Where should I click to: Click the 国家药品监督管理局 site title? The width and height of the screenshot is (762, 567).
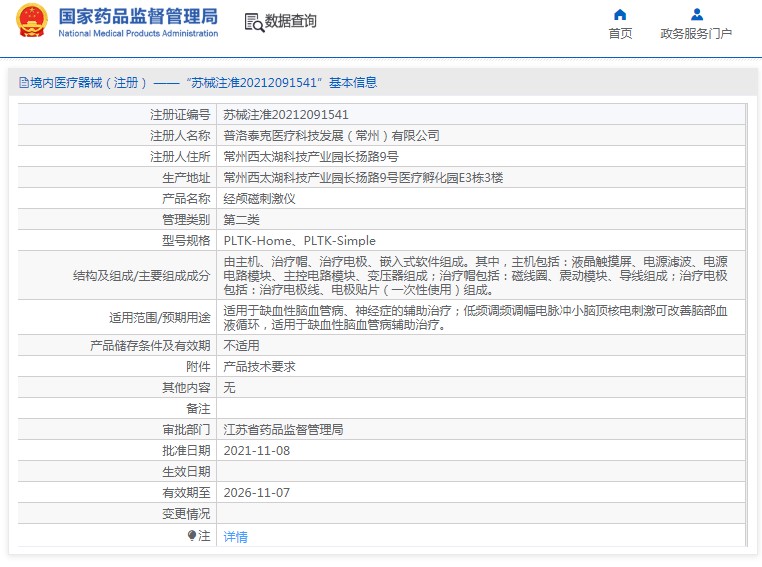tap(138, 17)
